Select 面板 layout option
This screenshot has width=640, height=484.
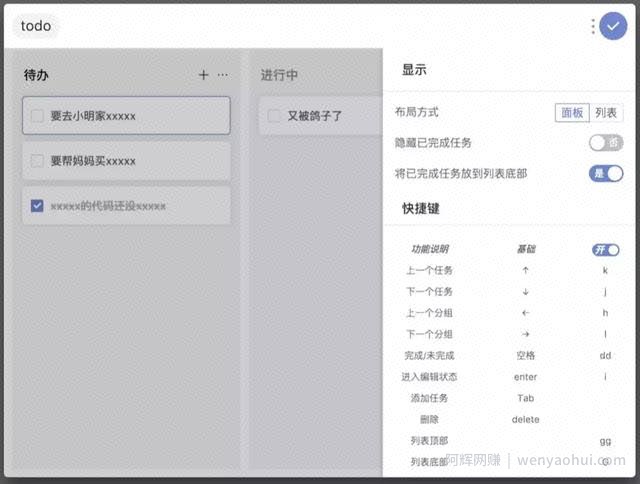[x=572, y=113]
